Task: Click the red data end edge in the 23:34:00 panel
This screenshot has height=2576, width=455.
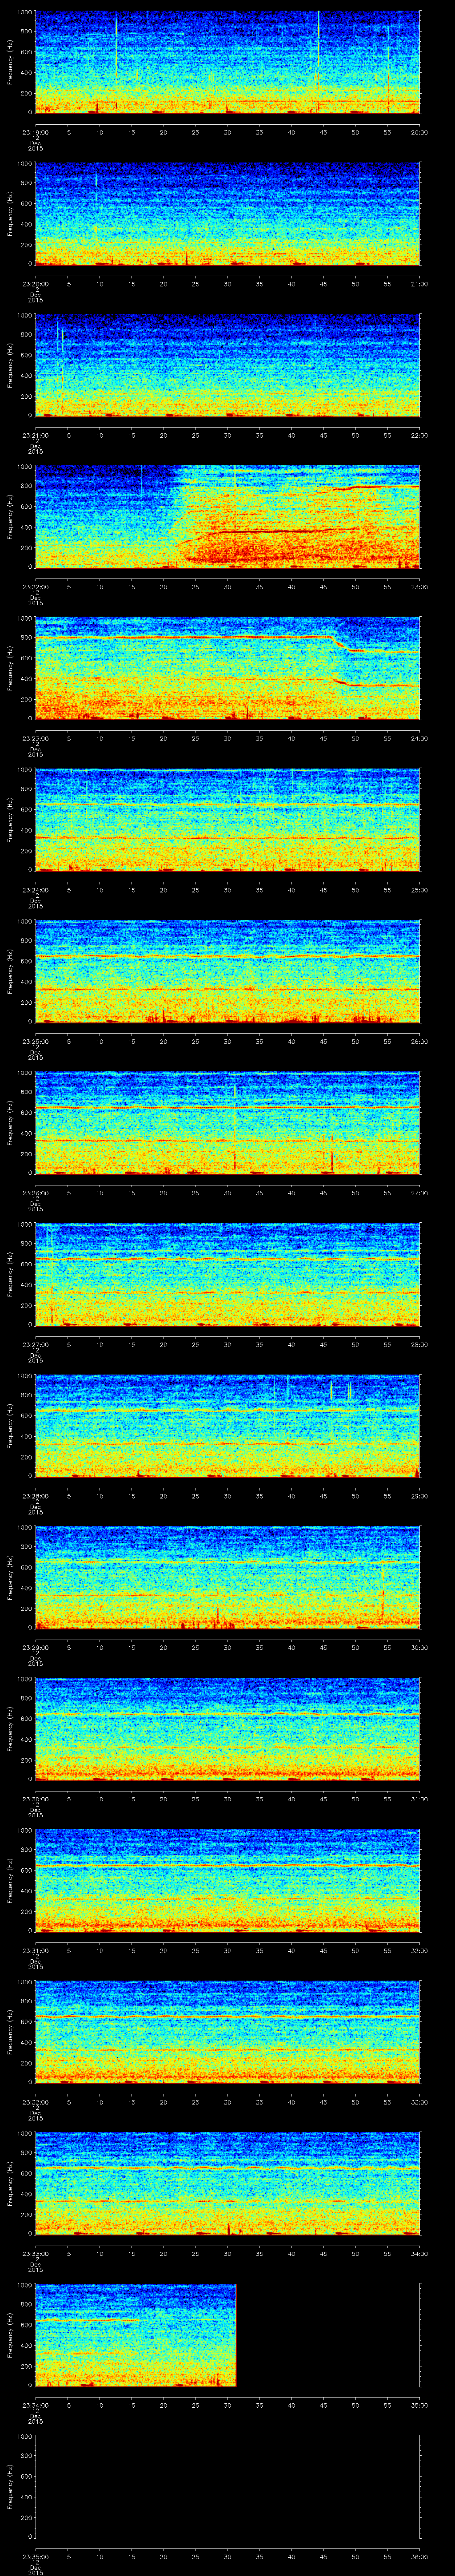Action: [235, 2335]
